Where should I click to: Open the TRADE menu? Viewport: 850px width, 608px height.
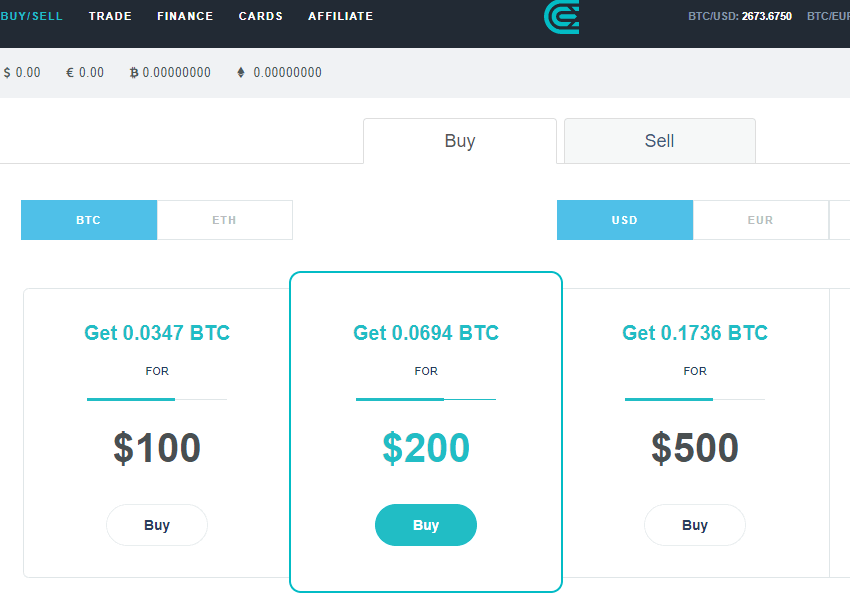(110, 16)
